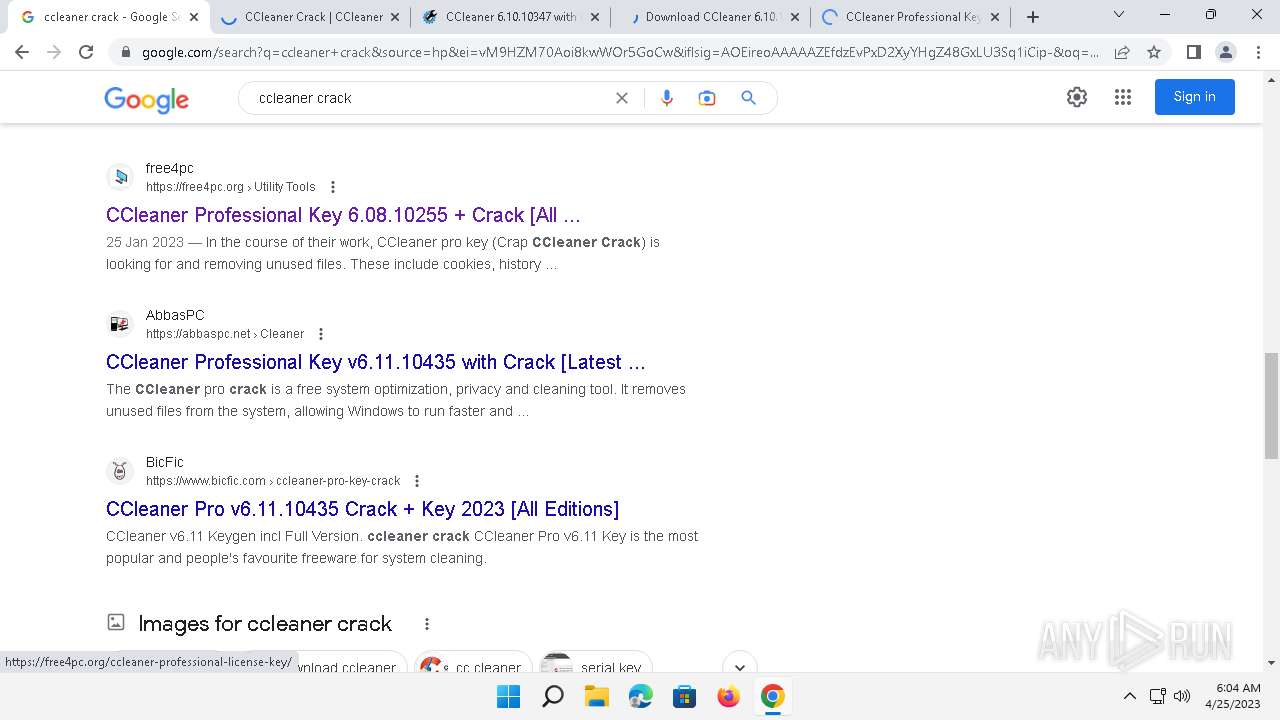The width and height of the screenshot is (1280, 720).
Task: Open CCleaner Pro v6.11.10435 Crack result
Action: [362, 509]
